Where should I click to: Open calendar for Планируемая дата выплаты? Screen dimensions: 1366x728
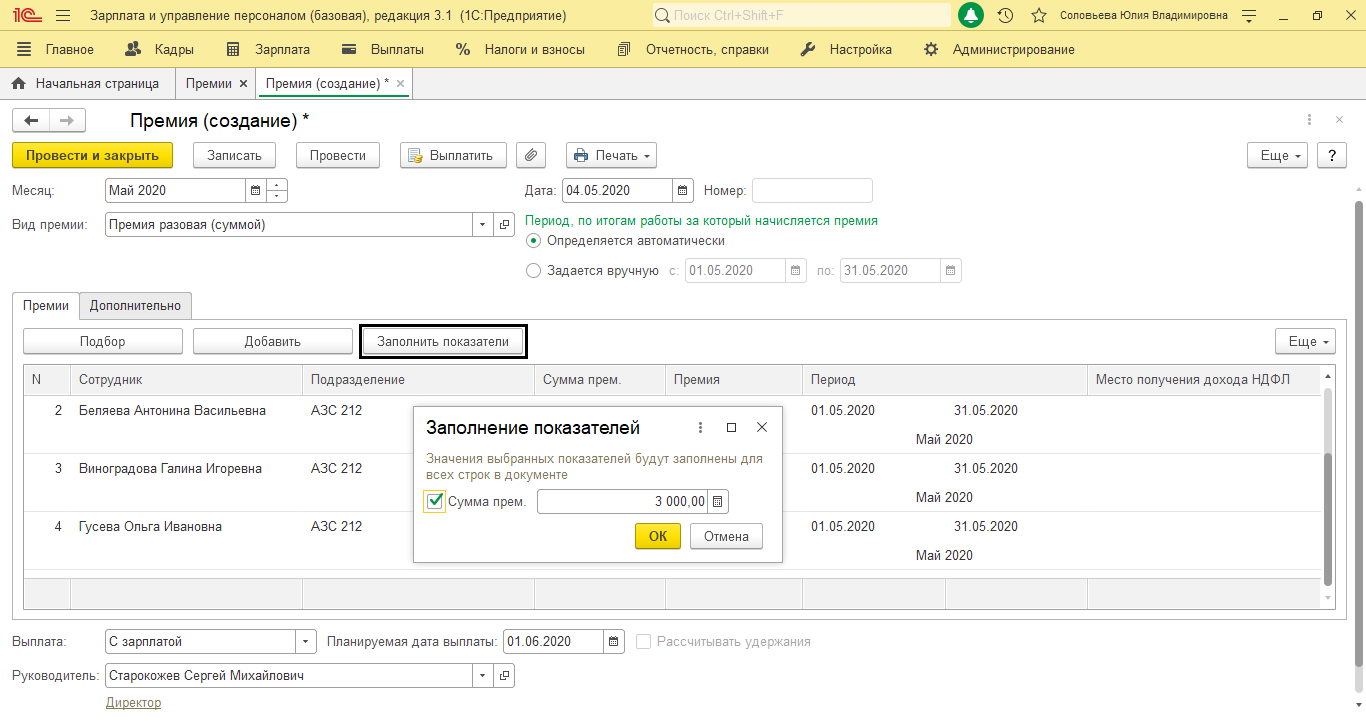[x=614, y=641]
